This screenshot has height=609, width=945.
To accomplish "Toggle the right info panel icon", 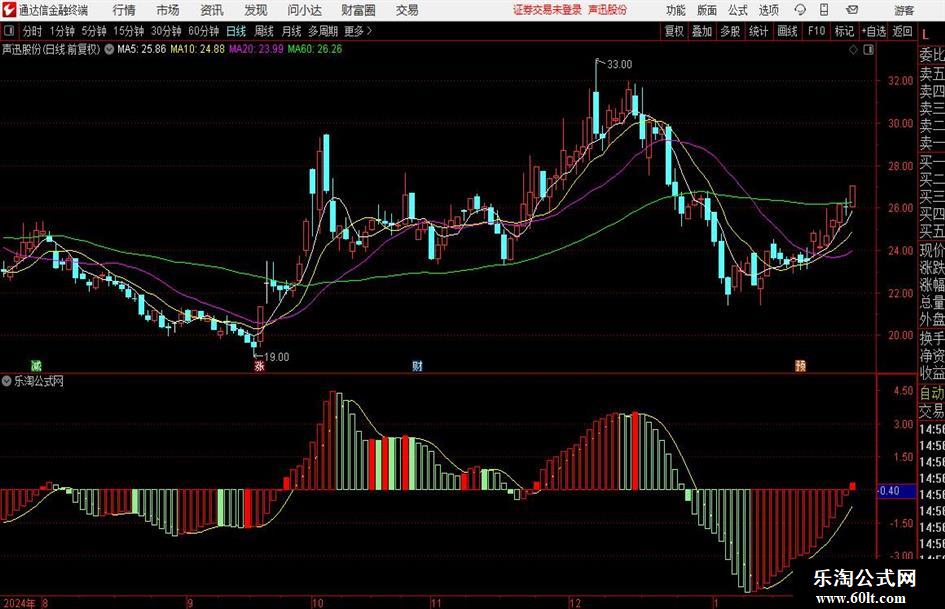I will 868,50.
